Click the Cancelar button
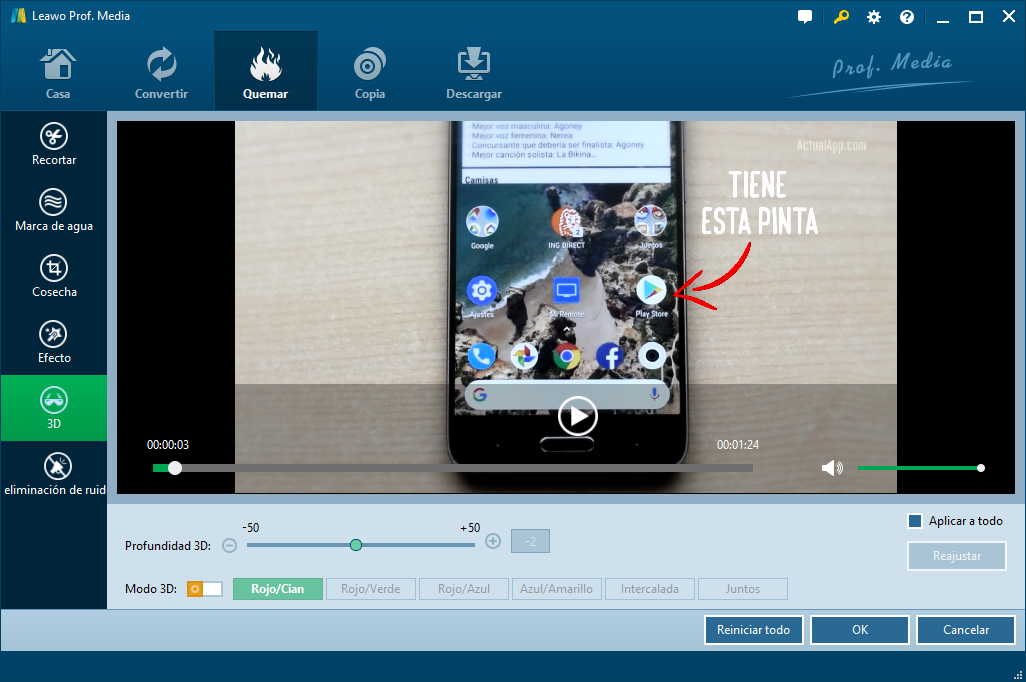Viewport: 1026px width, 682px height. [x=966, y=630]
